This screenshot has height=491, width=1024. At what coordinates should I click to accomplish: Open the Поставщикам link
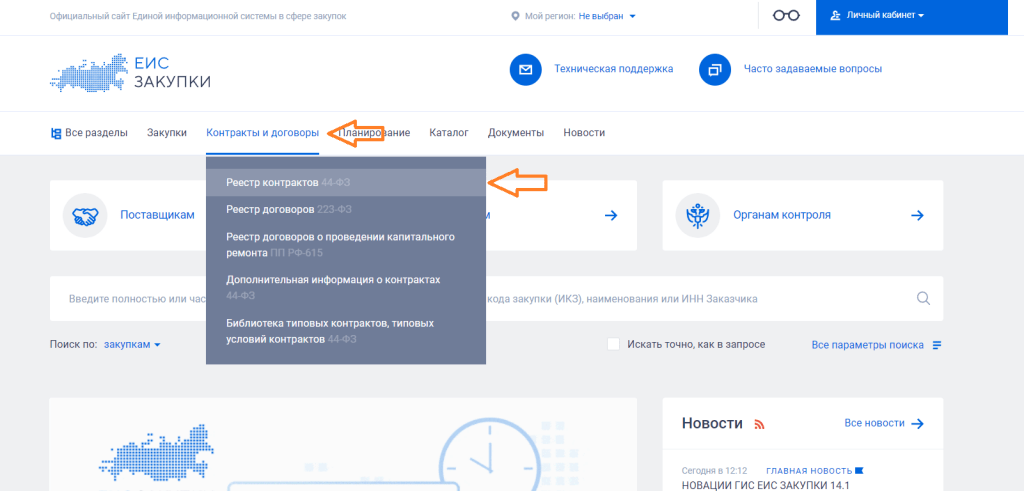click(x=157, y=215)
